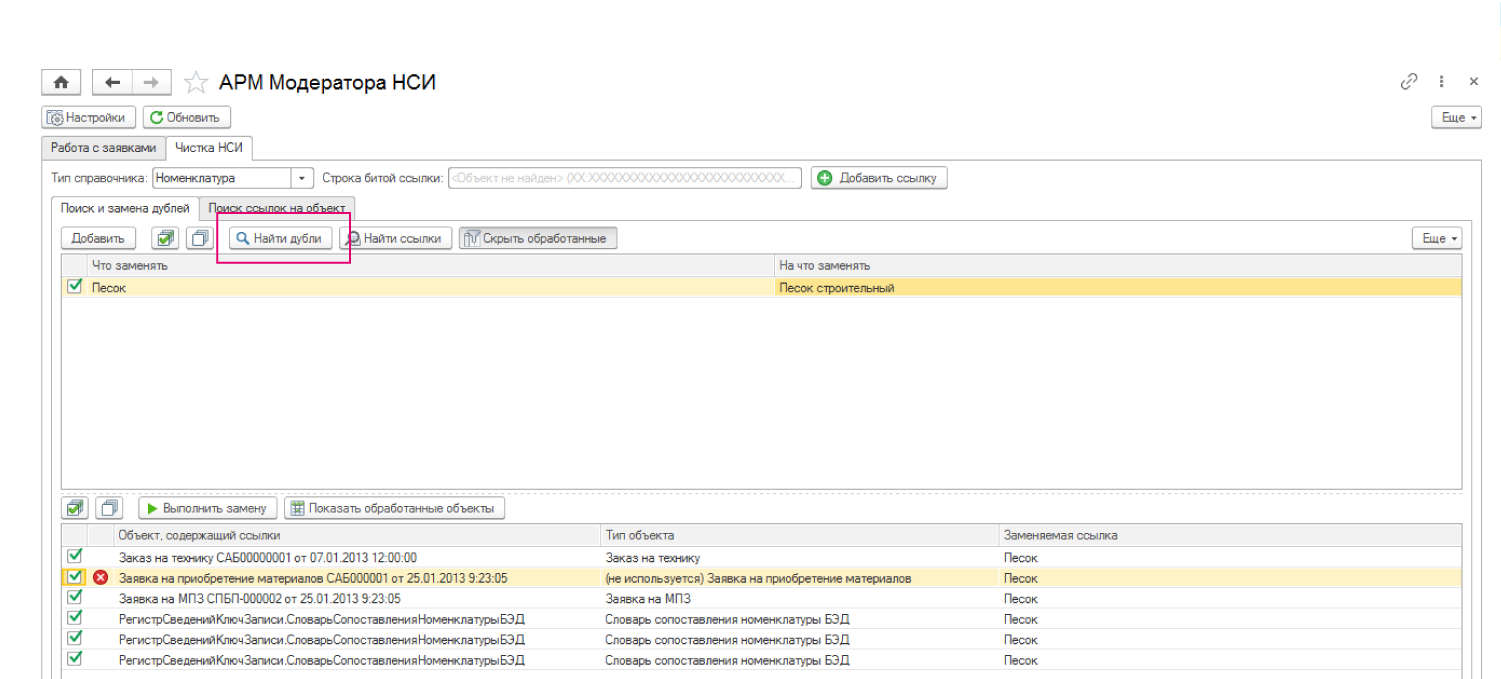Image resolution: width=1501 pixels, height=679 pixels.
Task: Expand the Тип справочника dropdown
Action: pyautogui.click(x=302, y=178)
